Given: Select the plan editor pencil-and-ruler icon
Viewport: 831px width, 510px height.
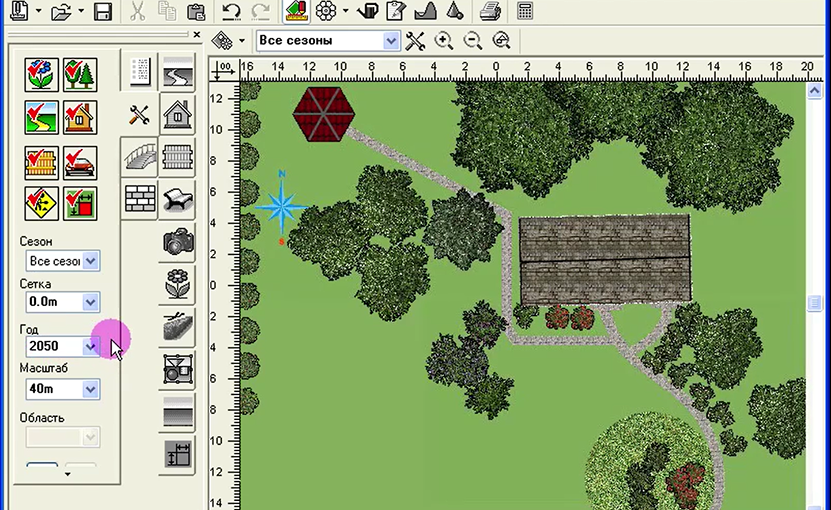Looking at the screenshot, I should click(296, 11).
